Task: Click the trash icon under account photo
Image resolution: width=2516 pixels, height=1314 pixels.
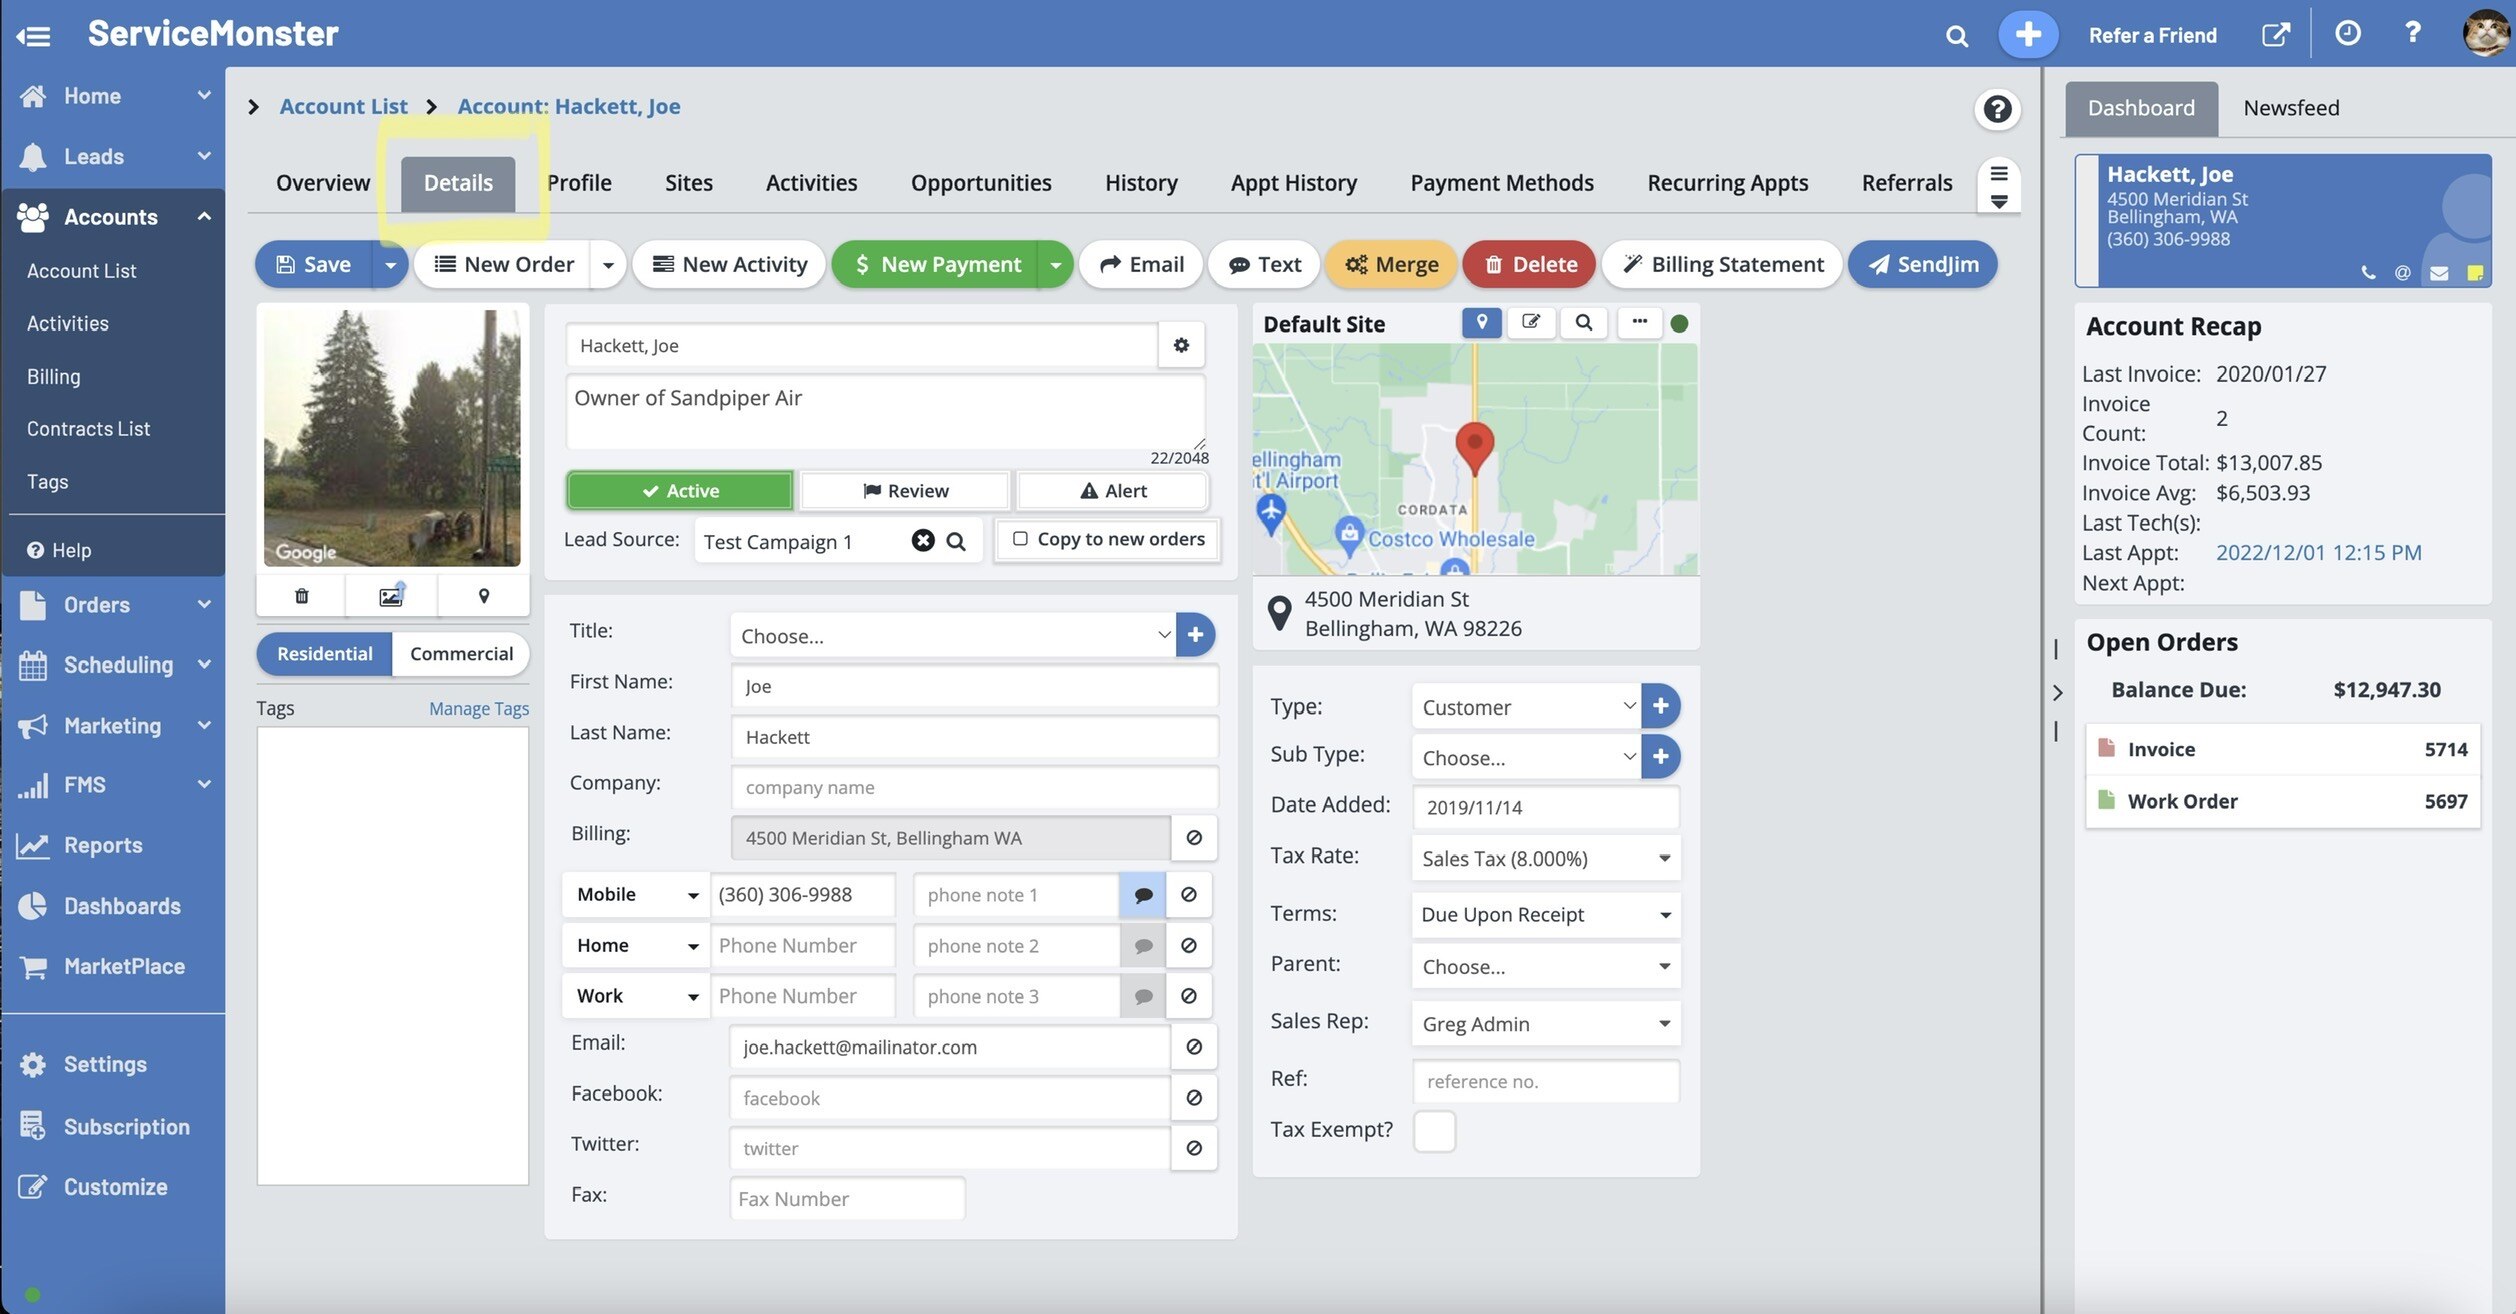Action: 301,596
